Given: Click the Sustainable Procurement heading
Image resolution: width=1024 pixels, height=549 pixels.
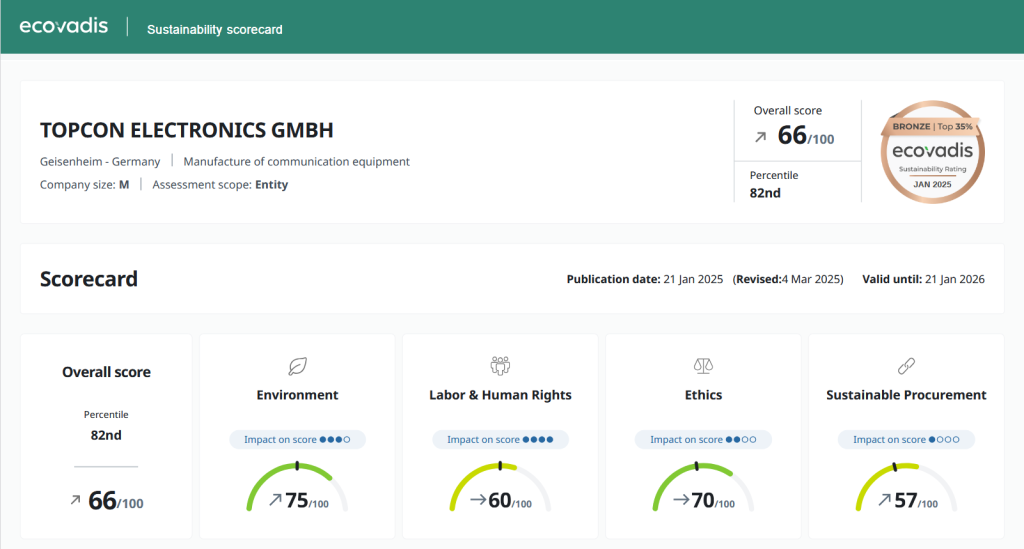Looking at the screenshot, I should tap(906, 395).
